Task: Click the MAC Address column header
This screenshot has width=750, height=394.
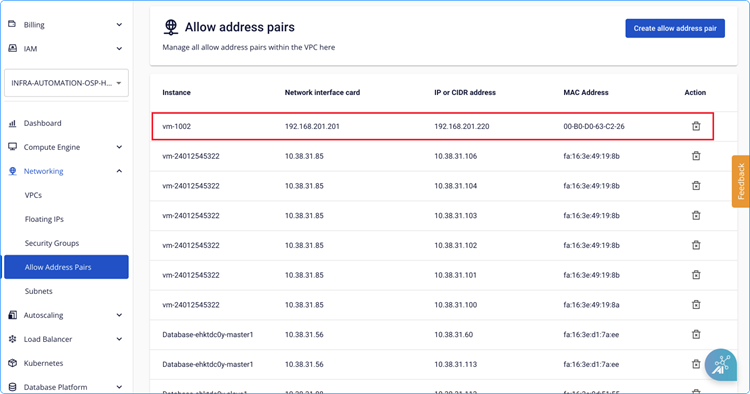Action: 586,92
